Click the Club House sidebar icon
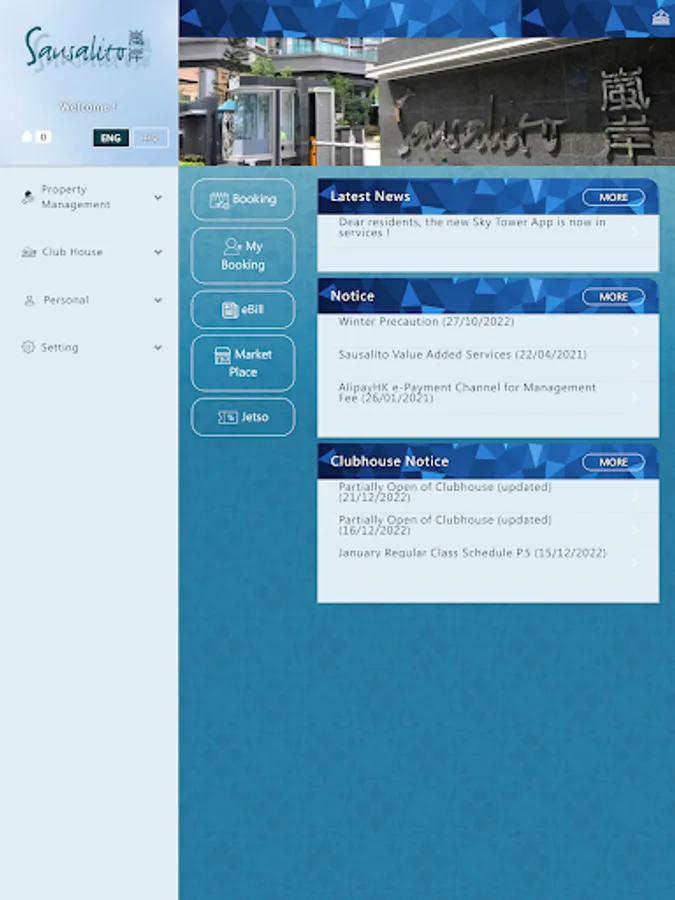Image resolution: width=675 pixels, height=900 pixels. click(x=29, y=252)
